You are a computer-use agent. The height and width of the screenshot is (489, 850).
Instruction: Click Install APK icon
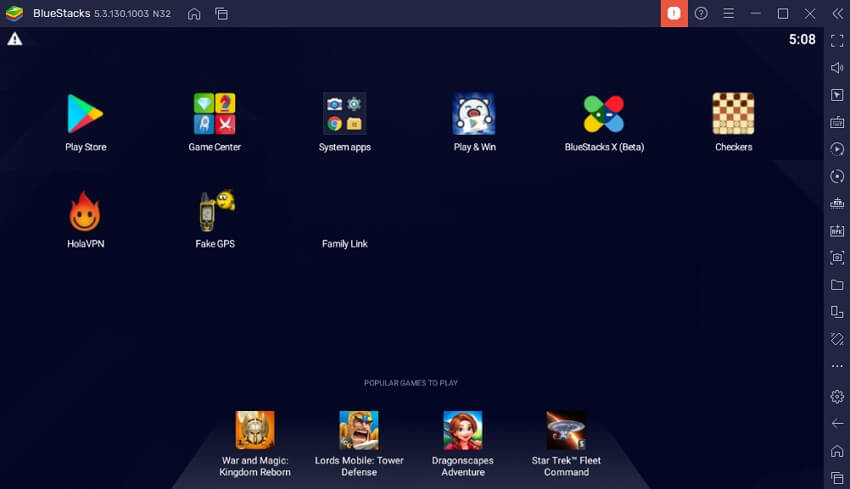(x=837, y=230)
